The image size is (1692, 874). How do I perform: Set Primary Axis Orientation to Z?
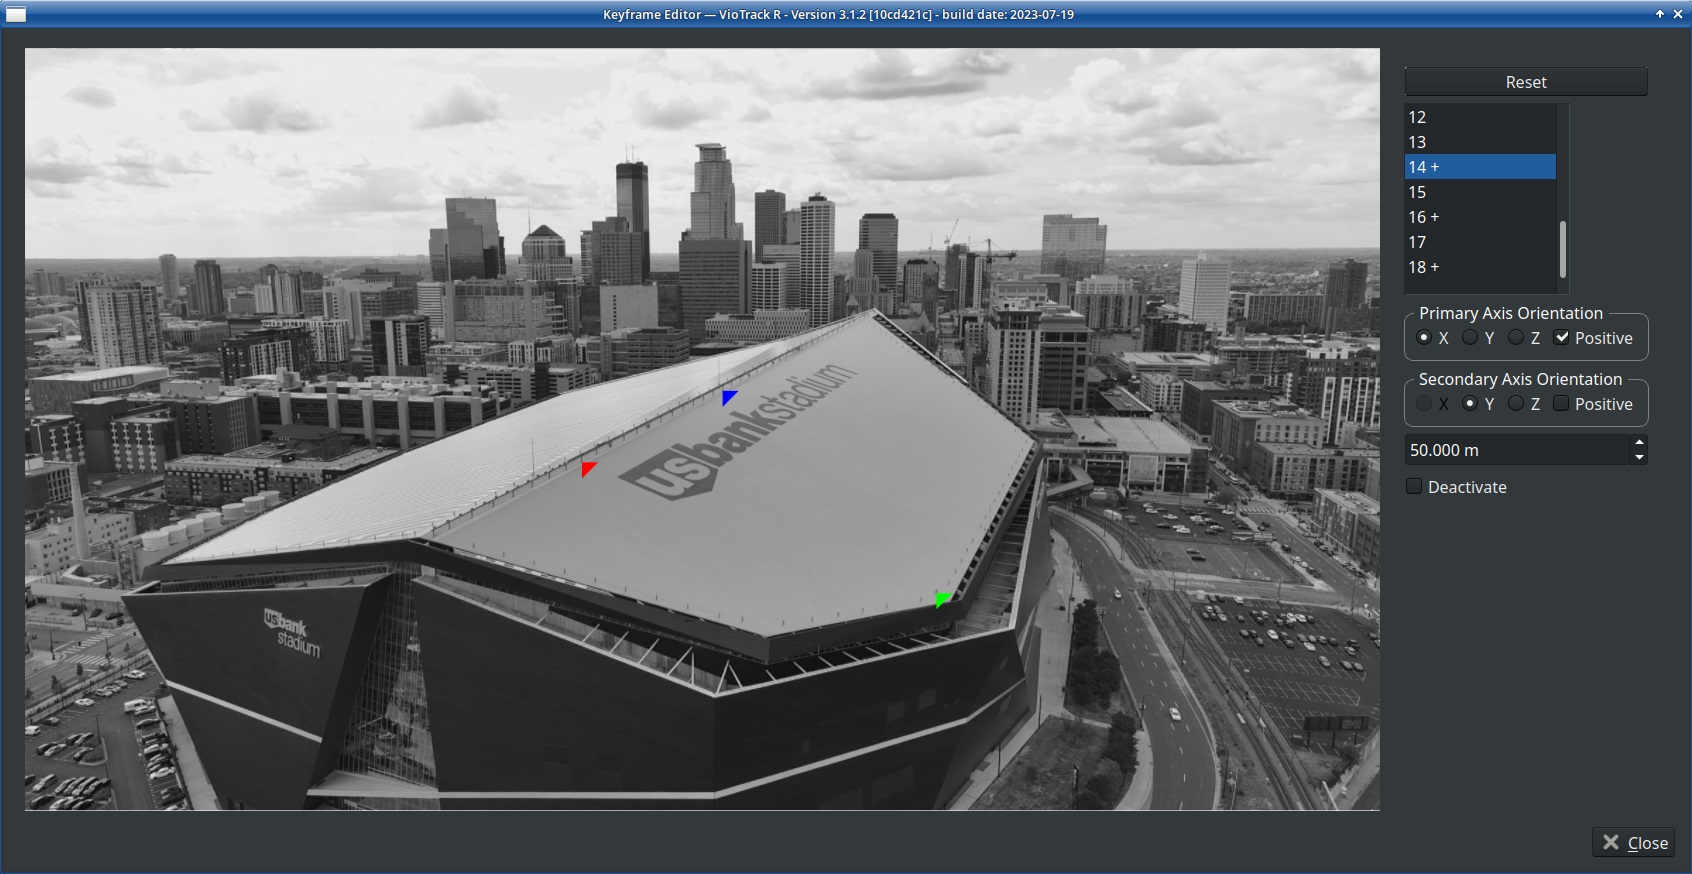[x=1516, y=338]
